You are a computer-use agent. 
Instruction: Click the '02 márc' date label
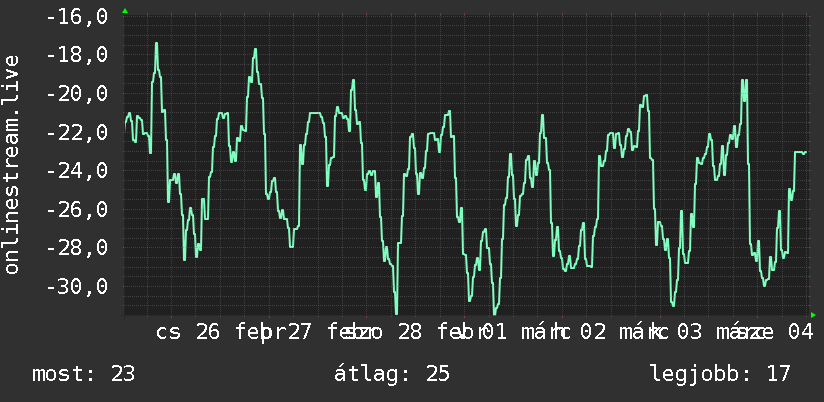(x=624, y=332)
